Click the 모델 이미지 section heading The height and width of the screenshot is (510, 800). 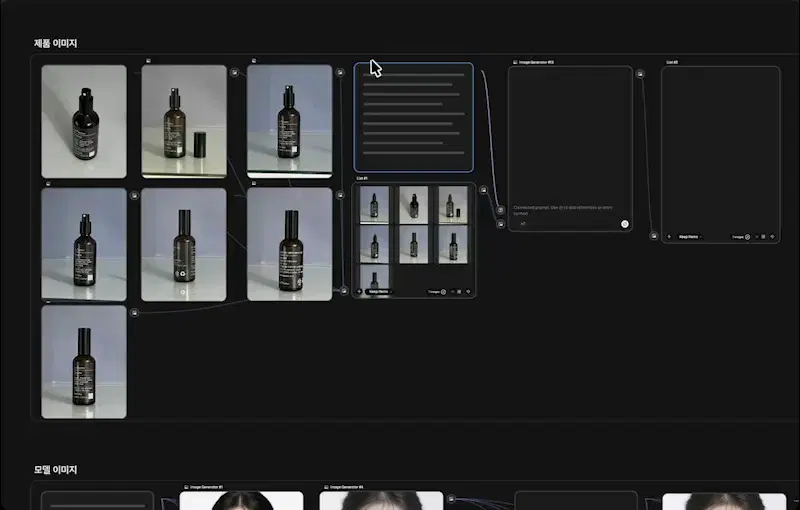point(55,470)
